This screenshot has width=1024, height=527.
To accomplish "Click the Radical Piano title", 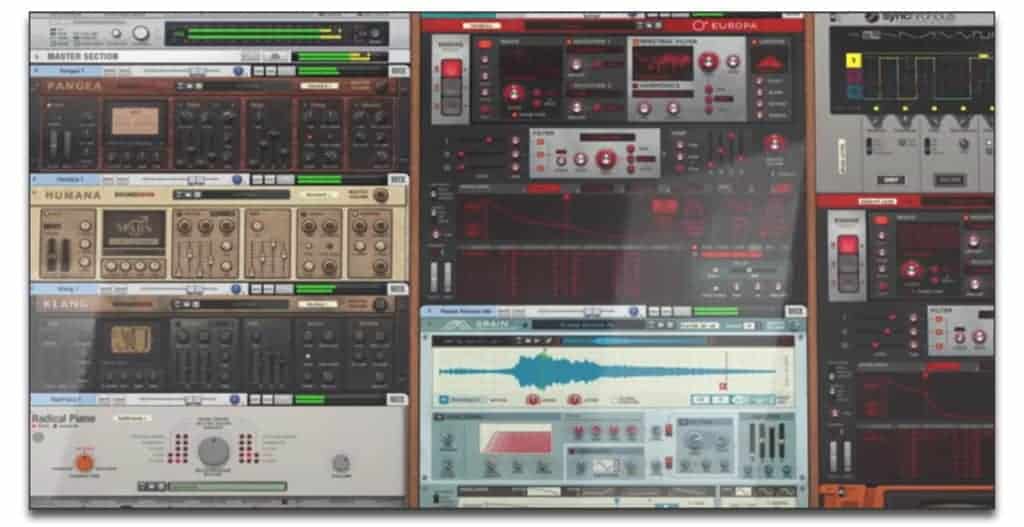I will coord(63,419).
